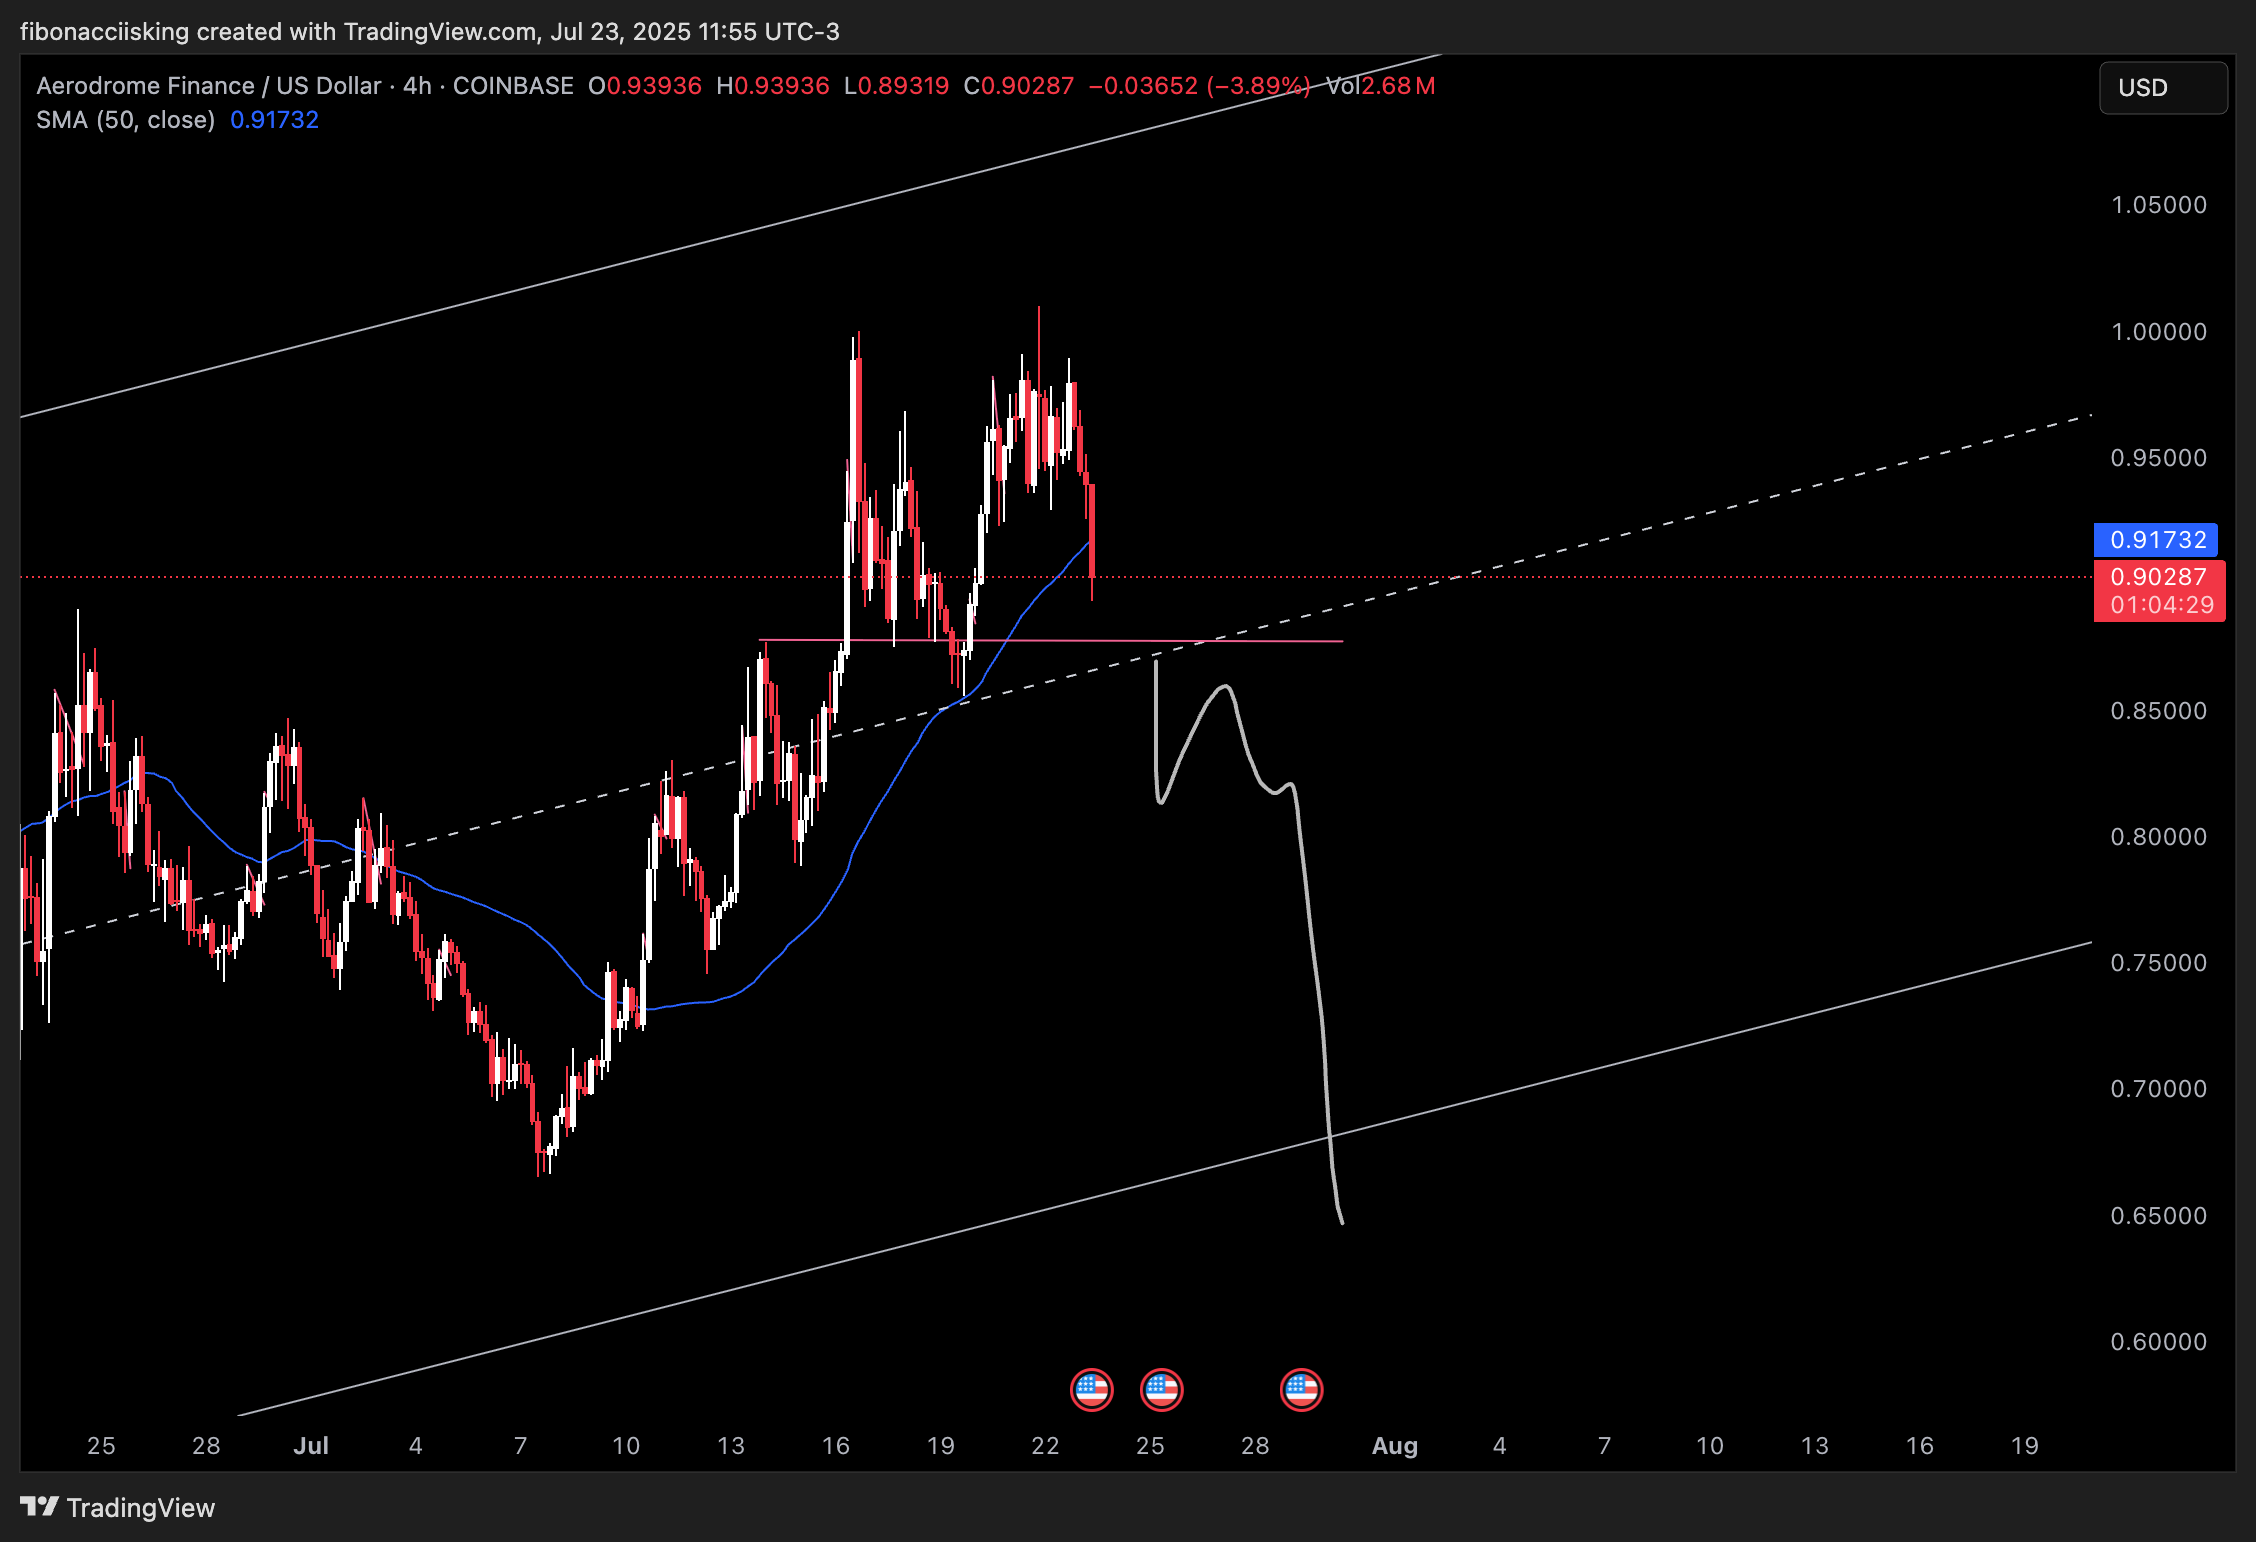
Task: Click the Vol 2.68 M reading
Action: 1381,86
